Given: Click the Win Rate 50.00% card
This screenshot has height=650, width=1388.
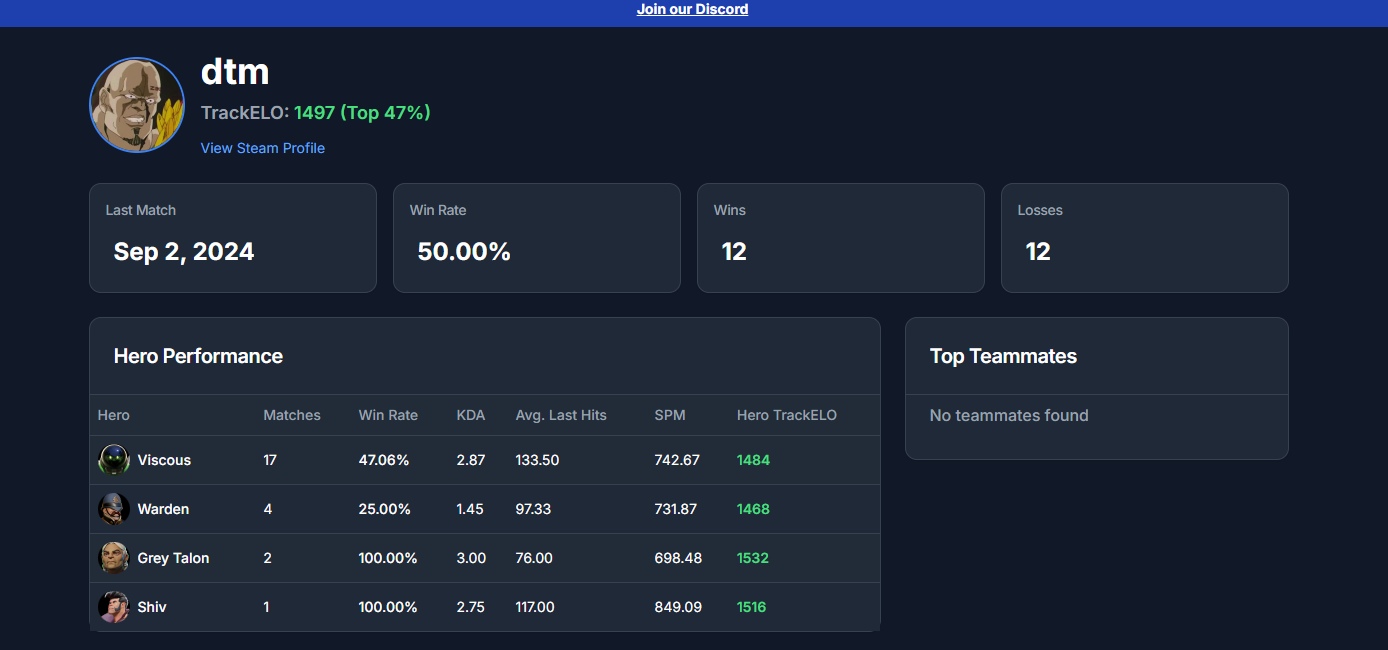Looking at the screenshot, I should pyautogui.click(x=537, y=238).
